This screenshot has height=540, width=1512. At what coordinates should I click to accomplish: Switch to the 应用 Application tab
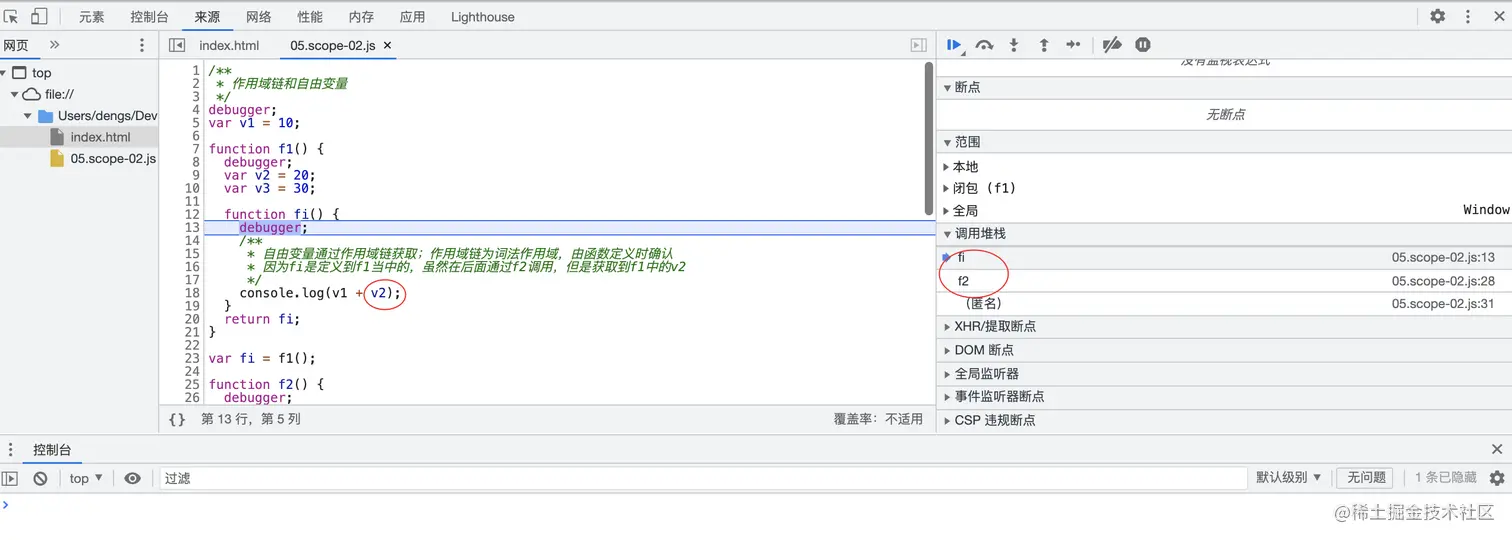412,17
